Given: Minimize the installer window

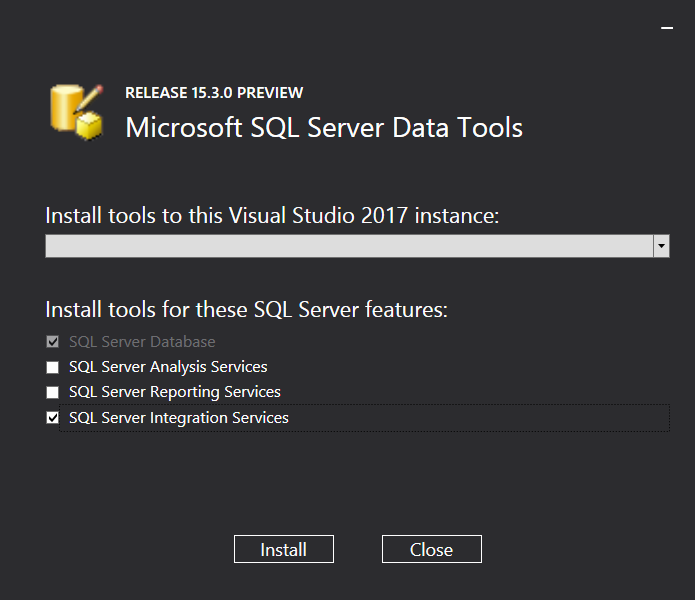Looking at the screenshot, I should point(667,29).
